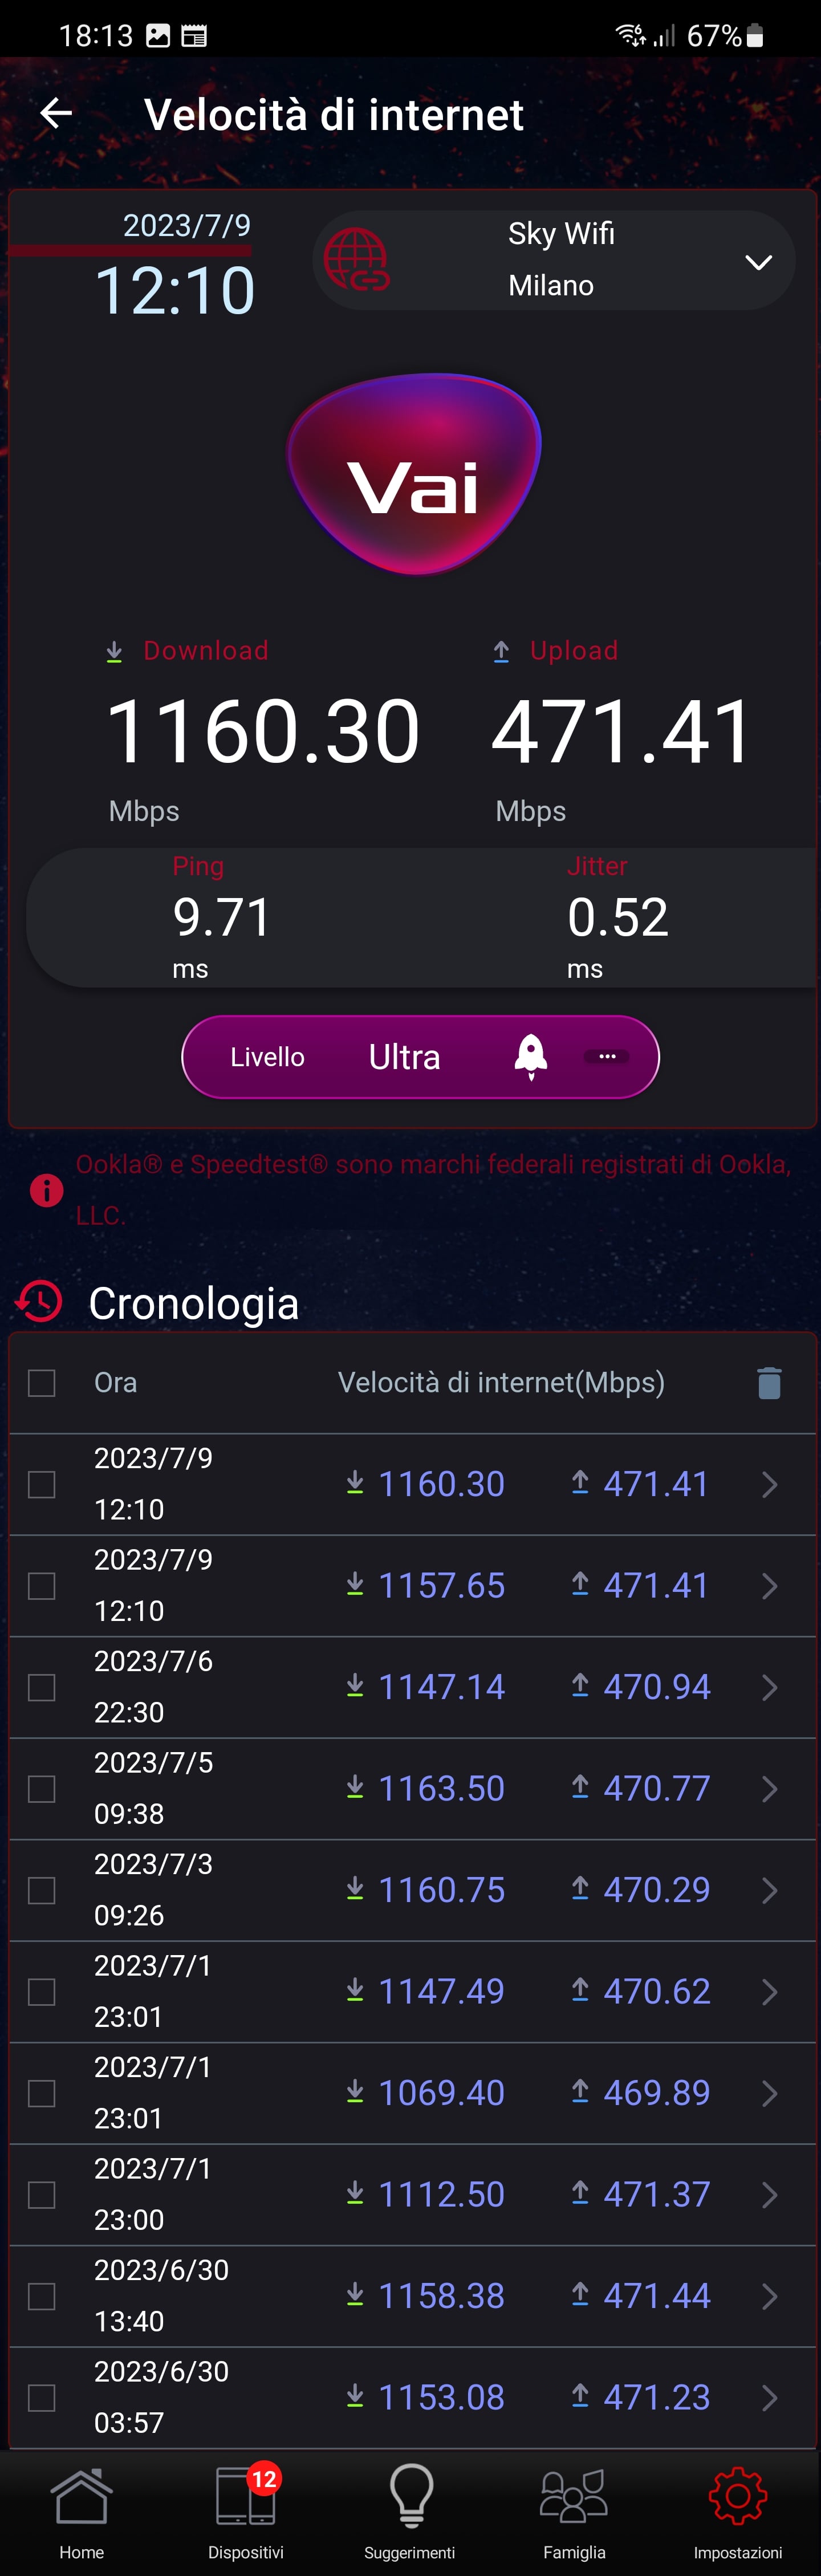Viewport: 821px width, 2576px height.
Task: Toggle the select-all checkbox beside Ora
Action: 42,1383
